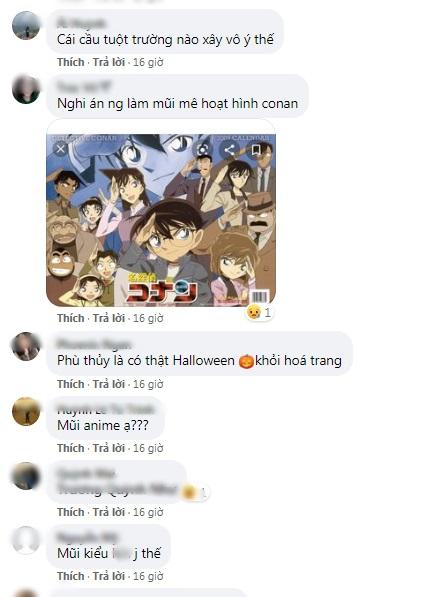Like the 'Cái cầu tuột trường nào' comment
Viewport: 446px width, 597px height.
pos(70,62)
